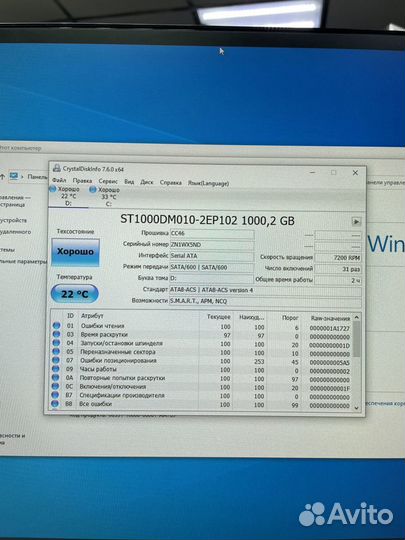
Task: Click worst value 253 in row 07
Action: pyautogui.click(x=259, y=362)
